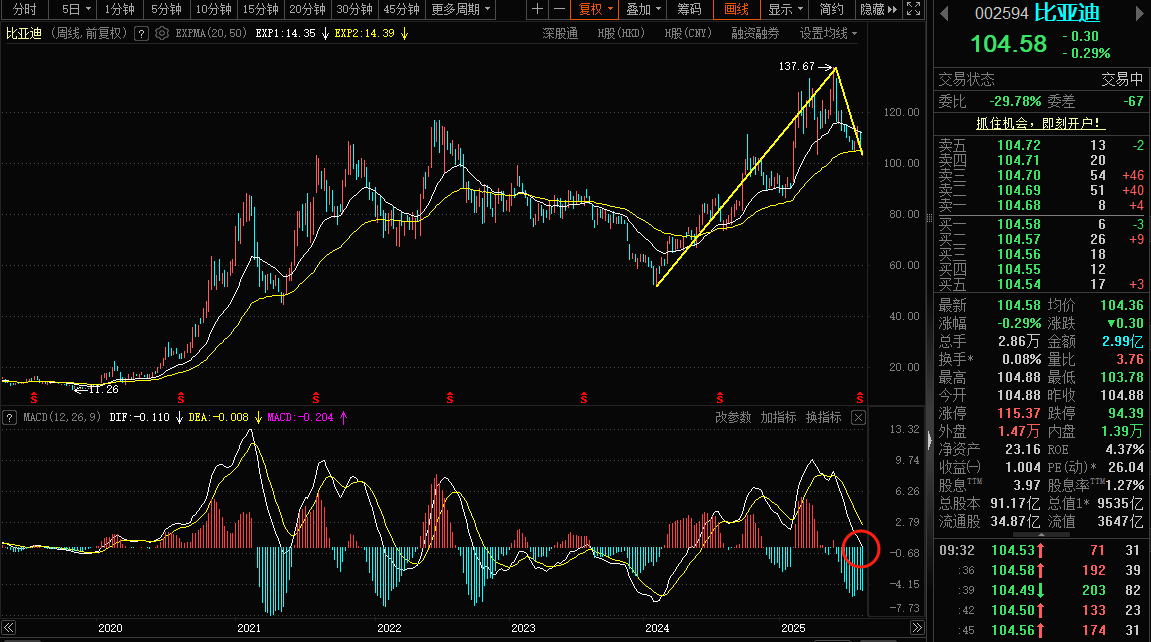Toggle the 简约 simple view
The height and width of the screenshot is (642, 1151).
(x=832, y=10)
